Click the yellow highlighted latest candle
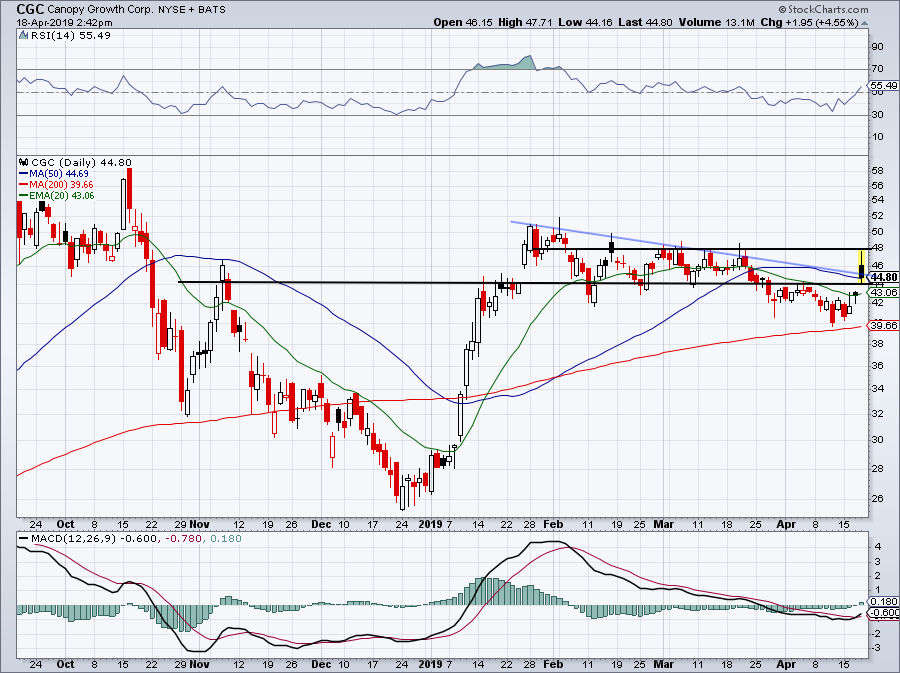This screenshot has width=900, height=673. [x=862, y=265]
